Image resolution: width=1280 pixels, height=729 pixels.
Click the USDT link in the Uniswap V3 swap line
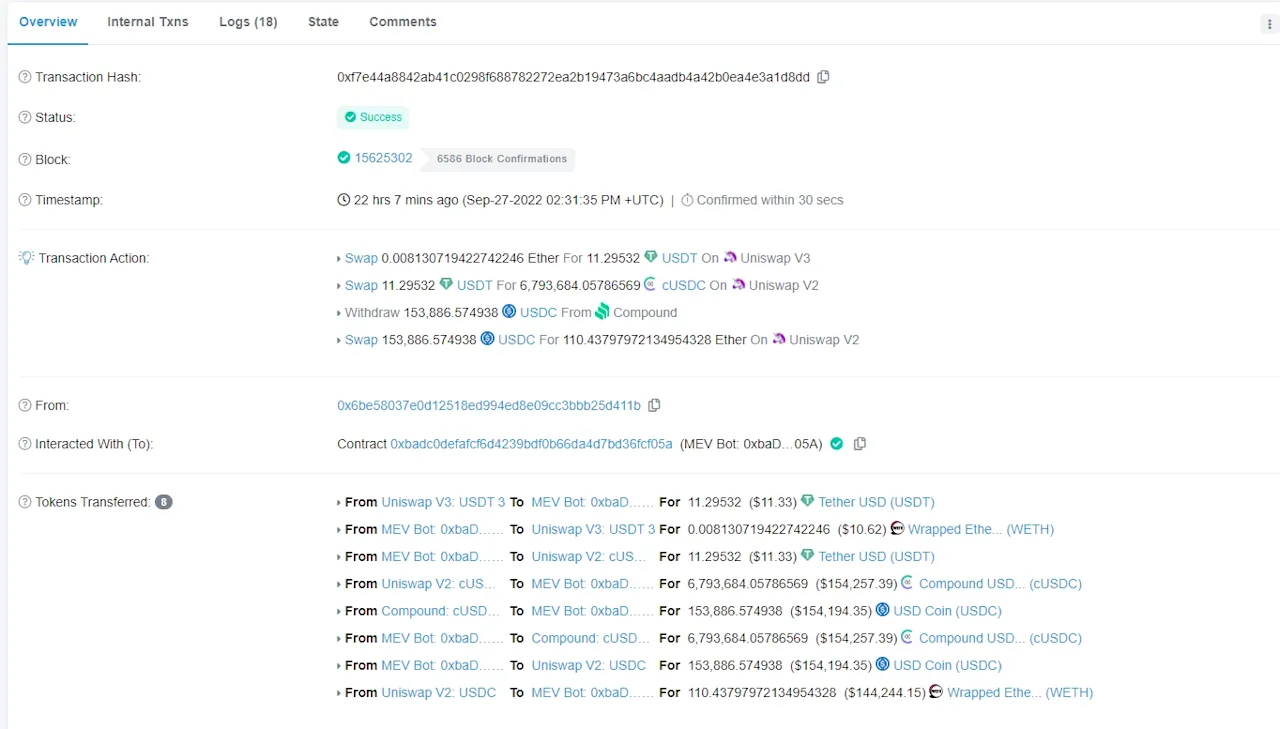coord(680,258)
